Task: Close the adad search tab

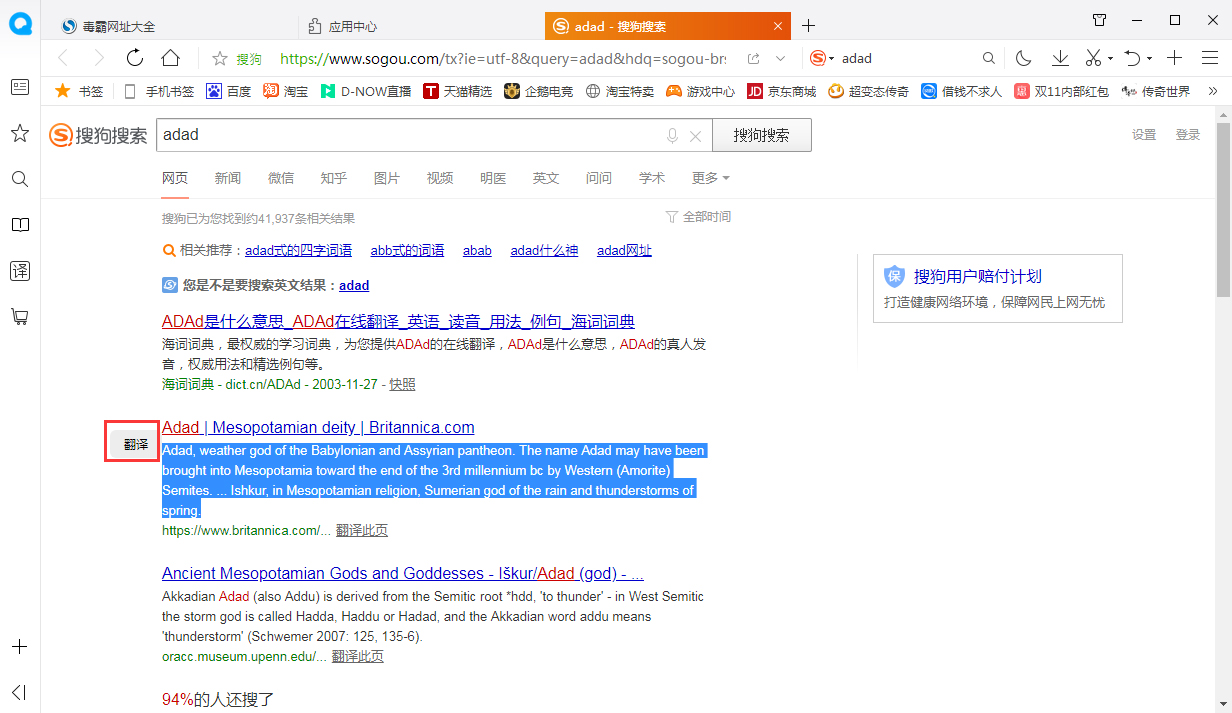Action: point(779,26)
